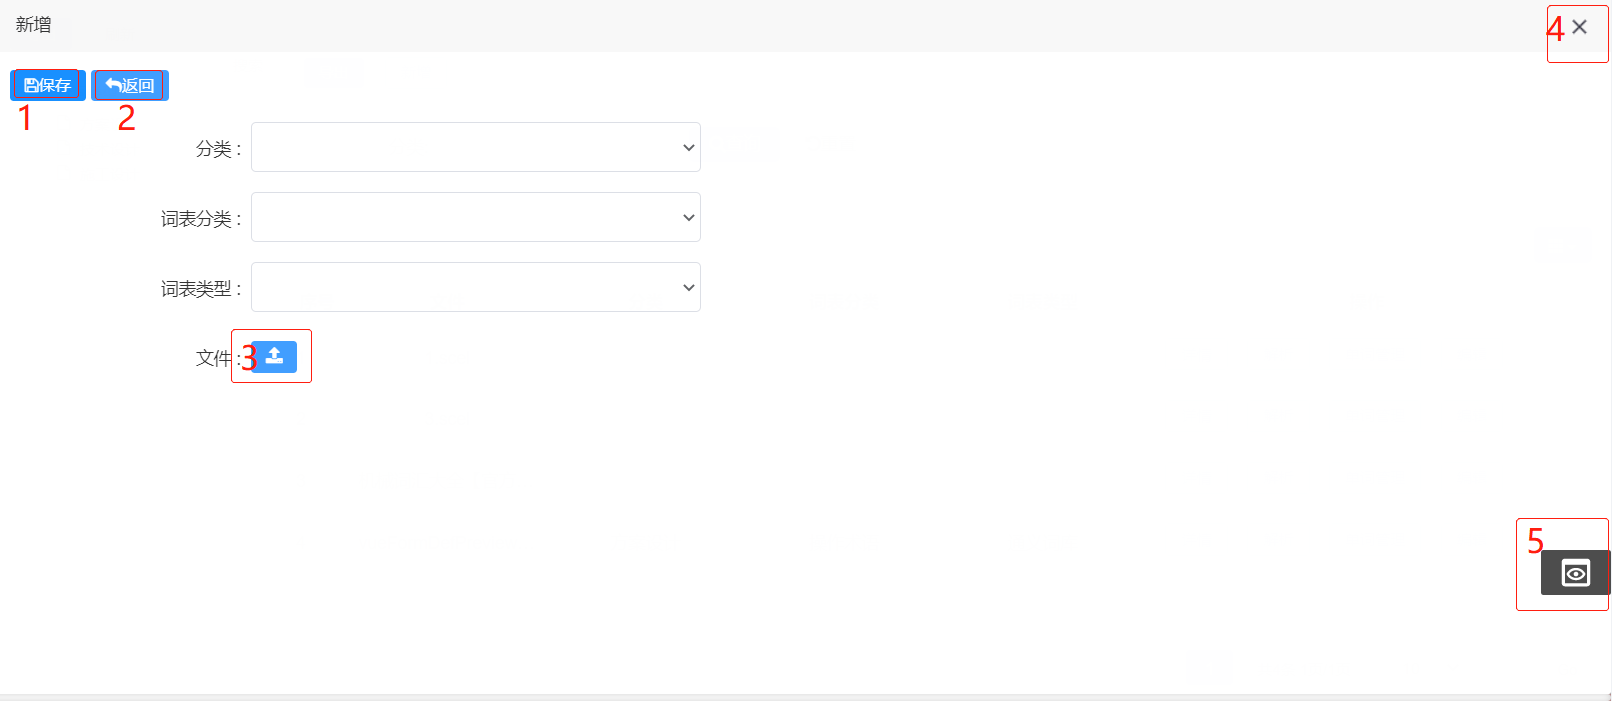The height and width of the screenshot is (701, 1612).
Task: Click the 新增 dialog title text
Action: pyautogui.click(x=33, y=25)
